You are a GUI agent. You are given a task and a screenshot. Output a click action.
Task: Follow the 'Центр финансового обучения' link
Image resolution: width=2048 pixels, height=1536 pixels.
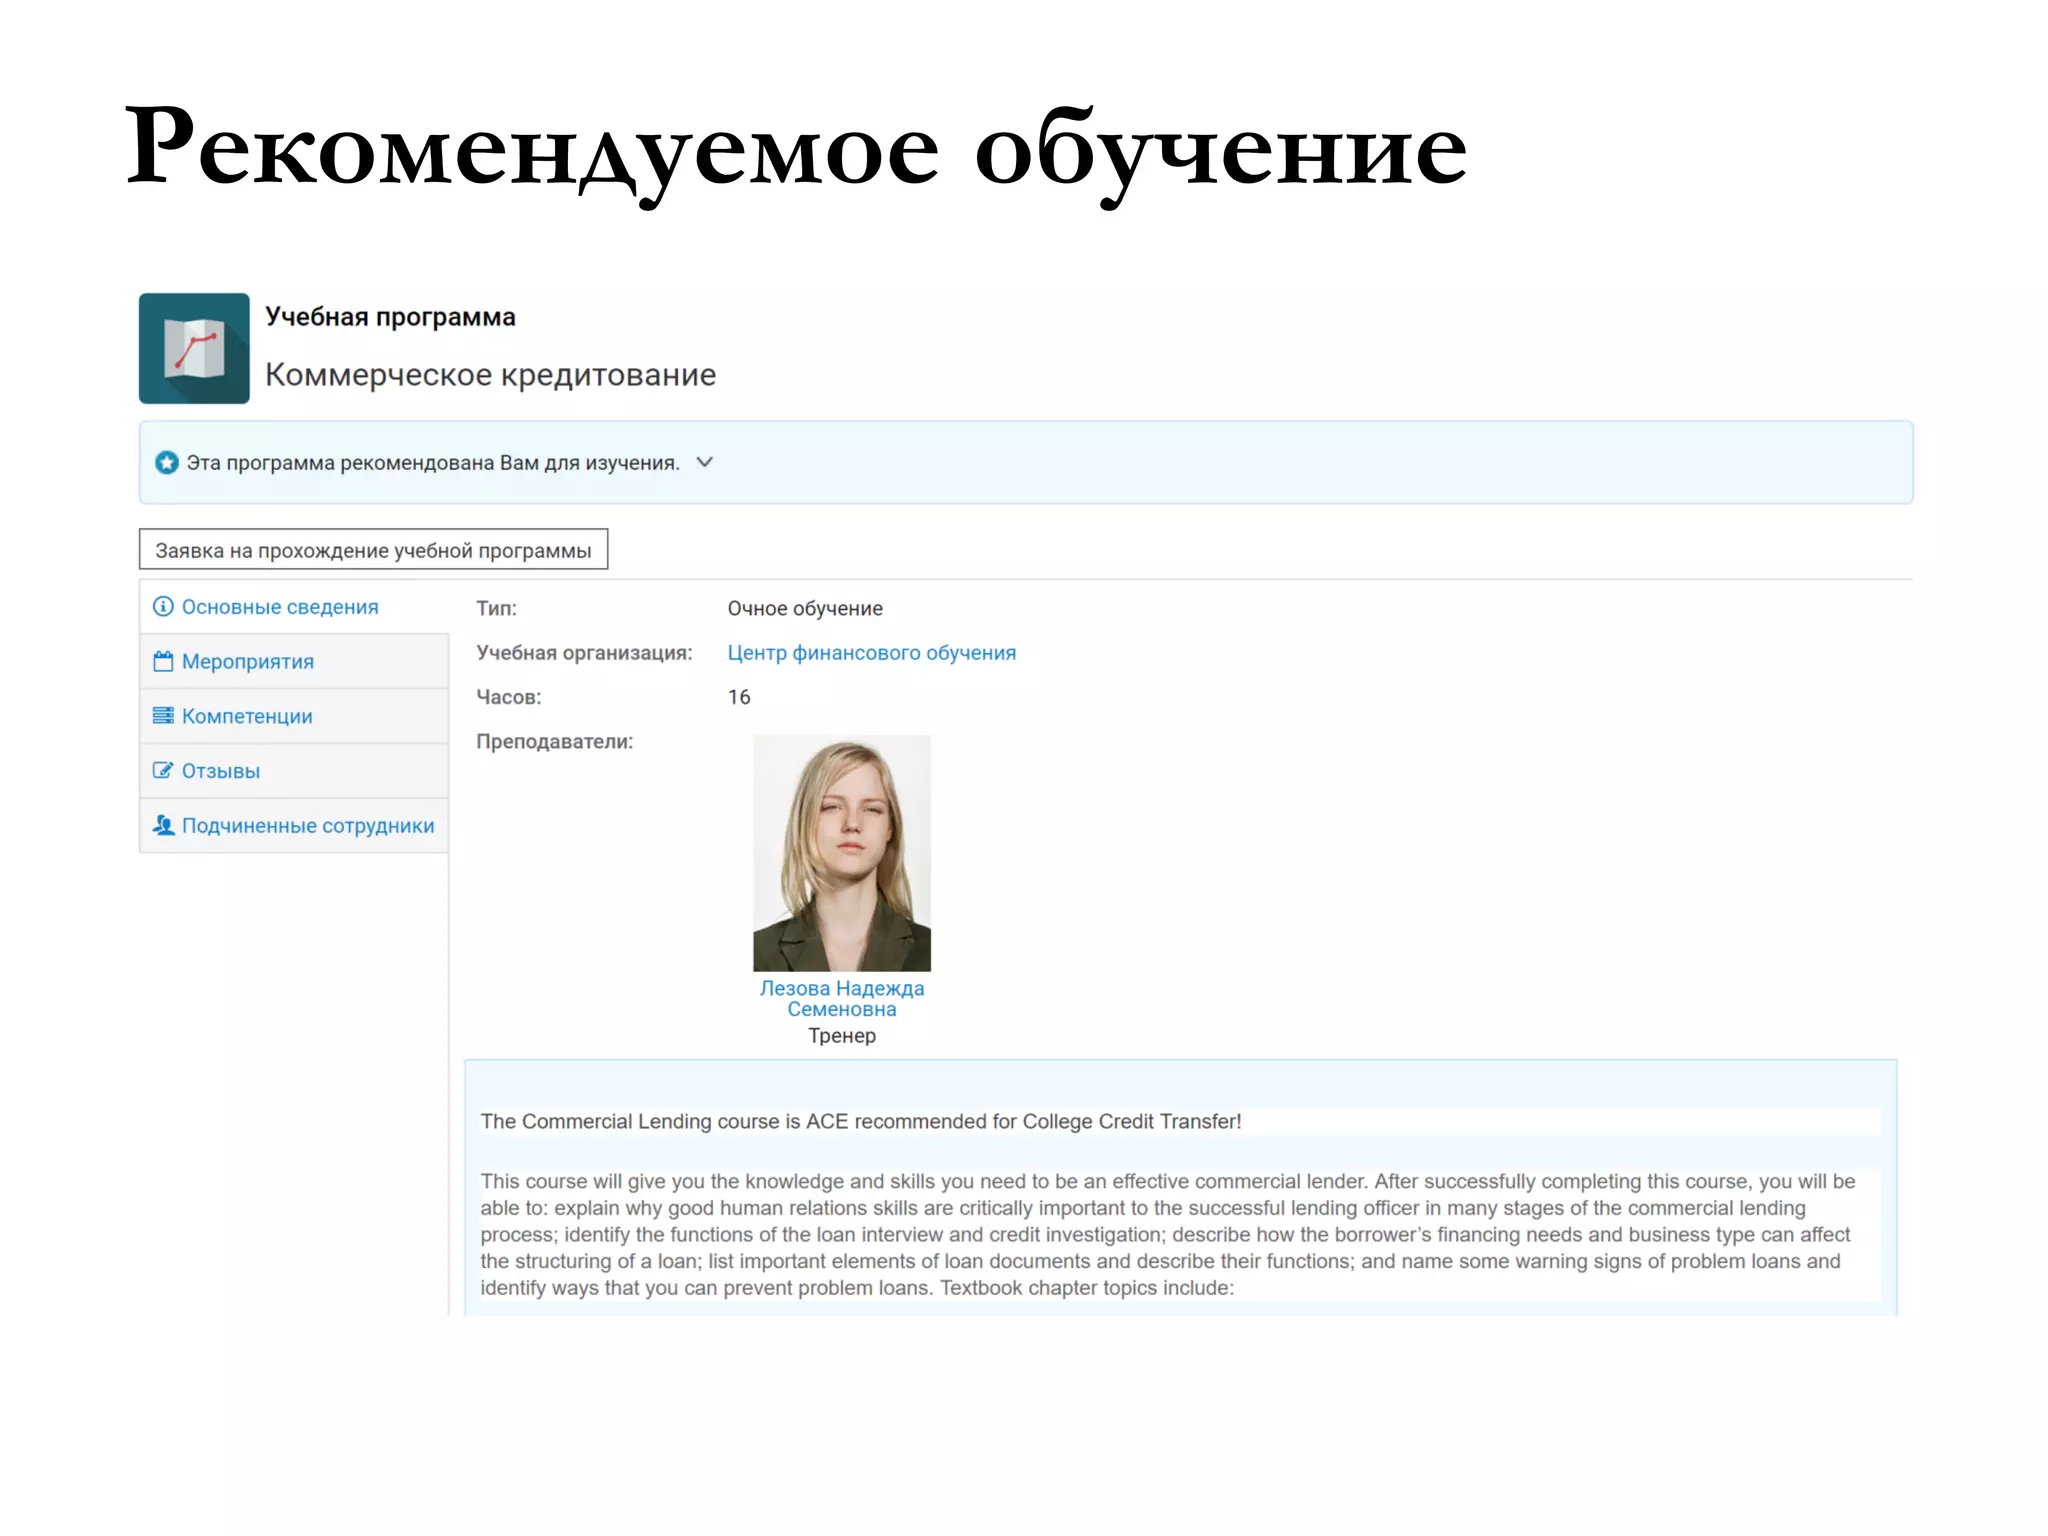[x=871, y=653]
